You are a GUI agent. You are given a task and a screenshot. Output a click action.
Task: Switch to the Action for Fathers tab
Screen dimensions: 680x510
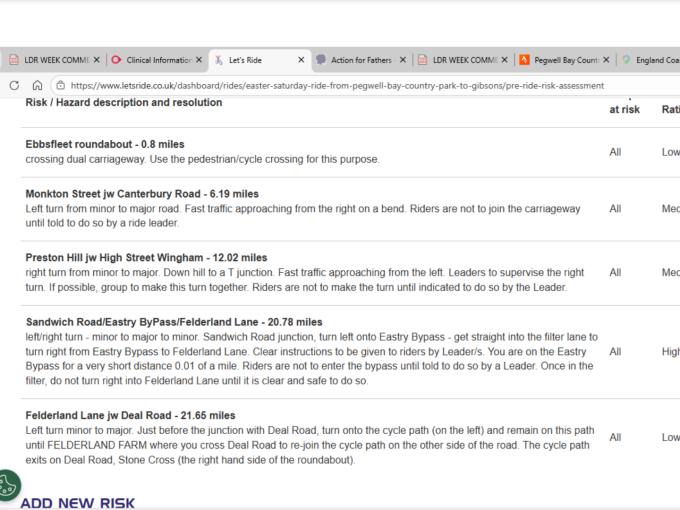360,60
